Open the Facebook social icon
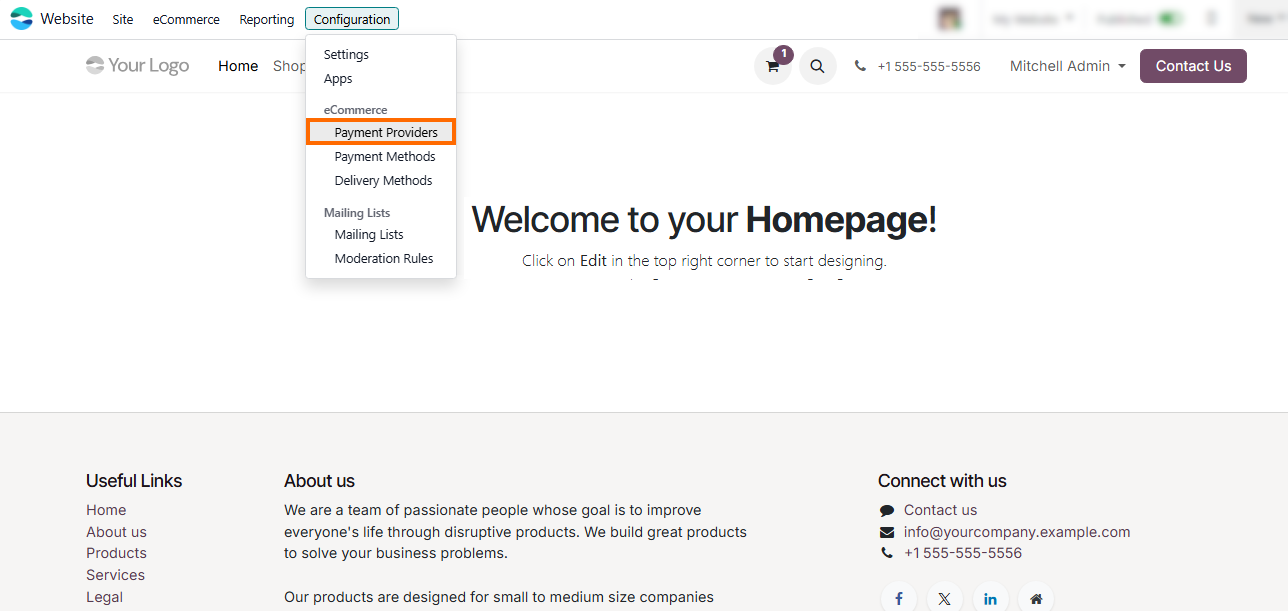This screenshot has width=1288, height=611. pos(899,598)
